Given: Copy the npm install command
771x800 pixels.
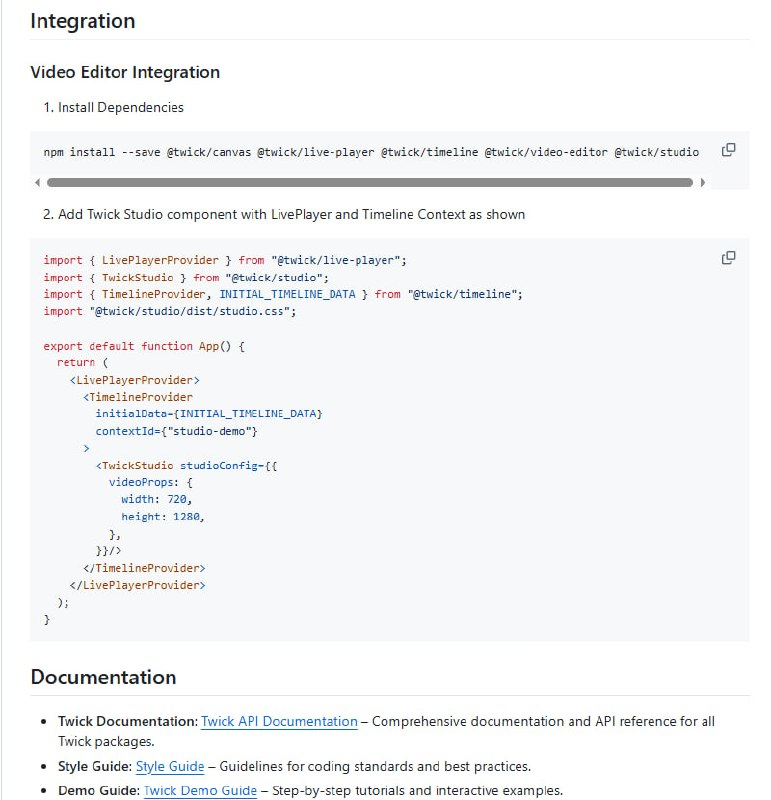Looking at the screenshot, I should 728,150.
